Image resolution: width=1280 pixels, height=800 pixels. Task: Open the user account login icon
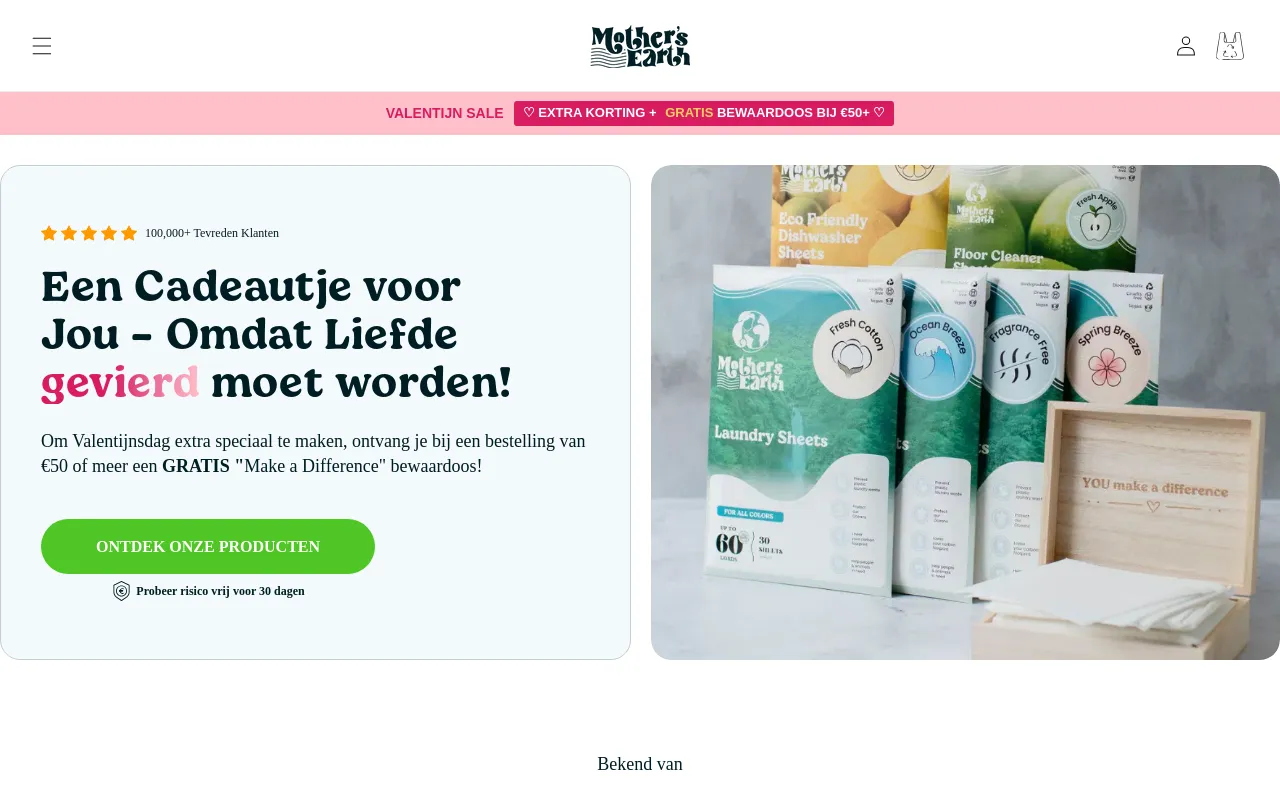[x=1186, y=46]
